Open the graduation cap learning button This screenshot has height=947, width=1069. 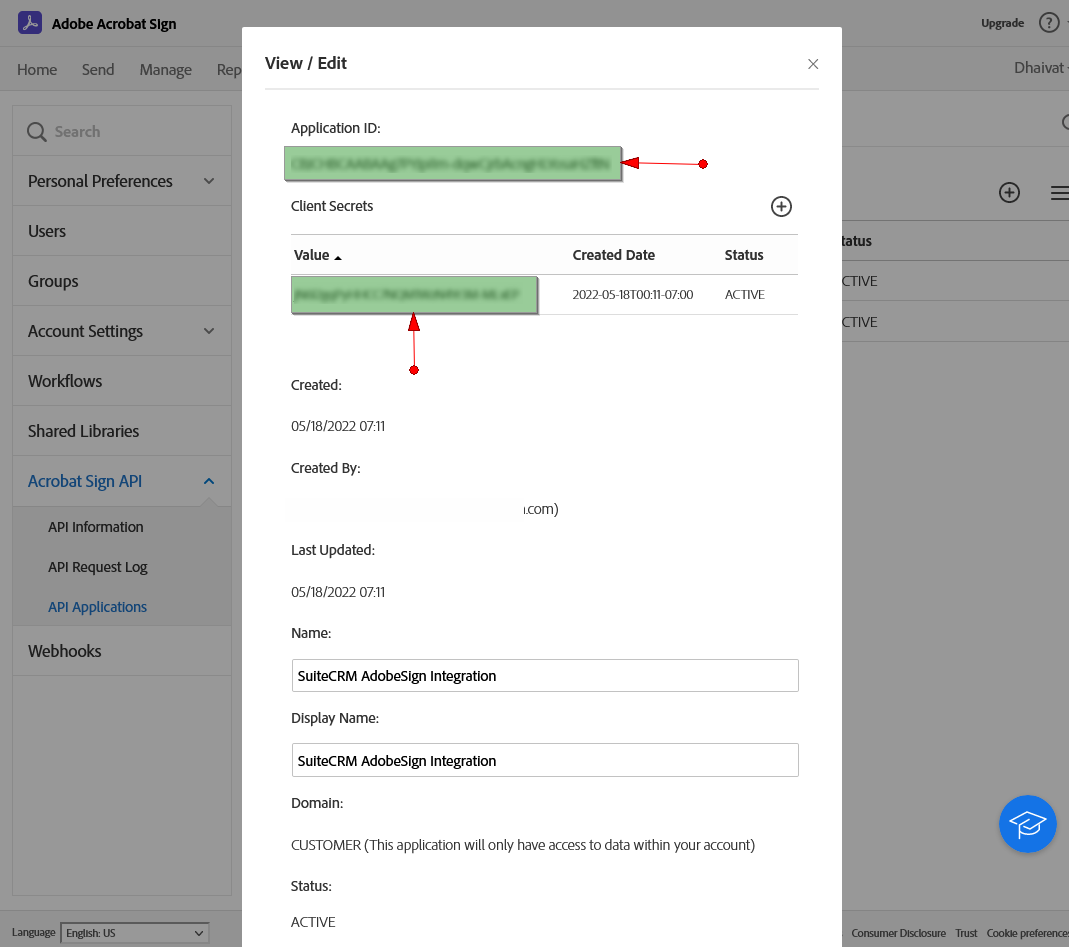(1027, 824)
